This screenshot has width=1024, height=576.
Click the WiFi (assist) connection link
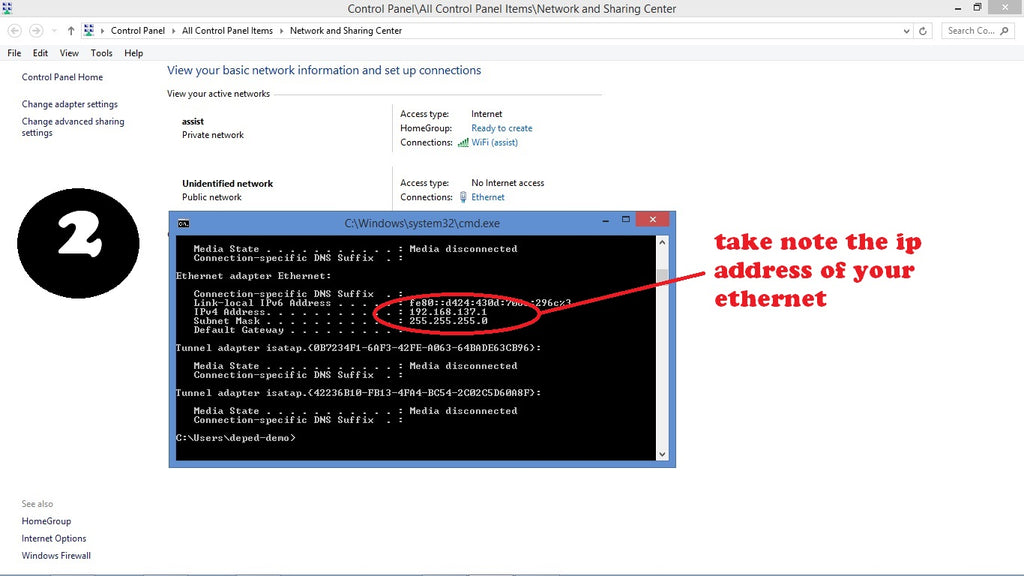click(494, 143)
